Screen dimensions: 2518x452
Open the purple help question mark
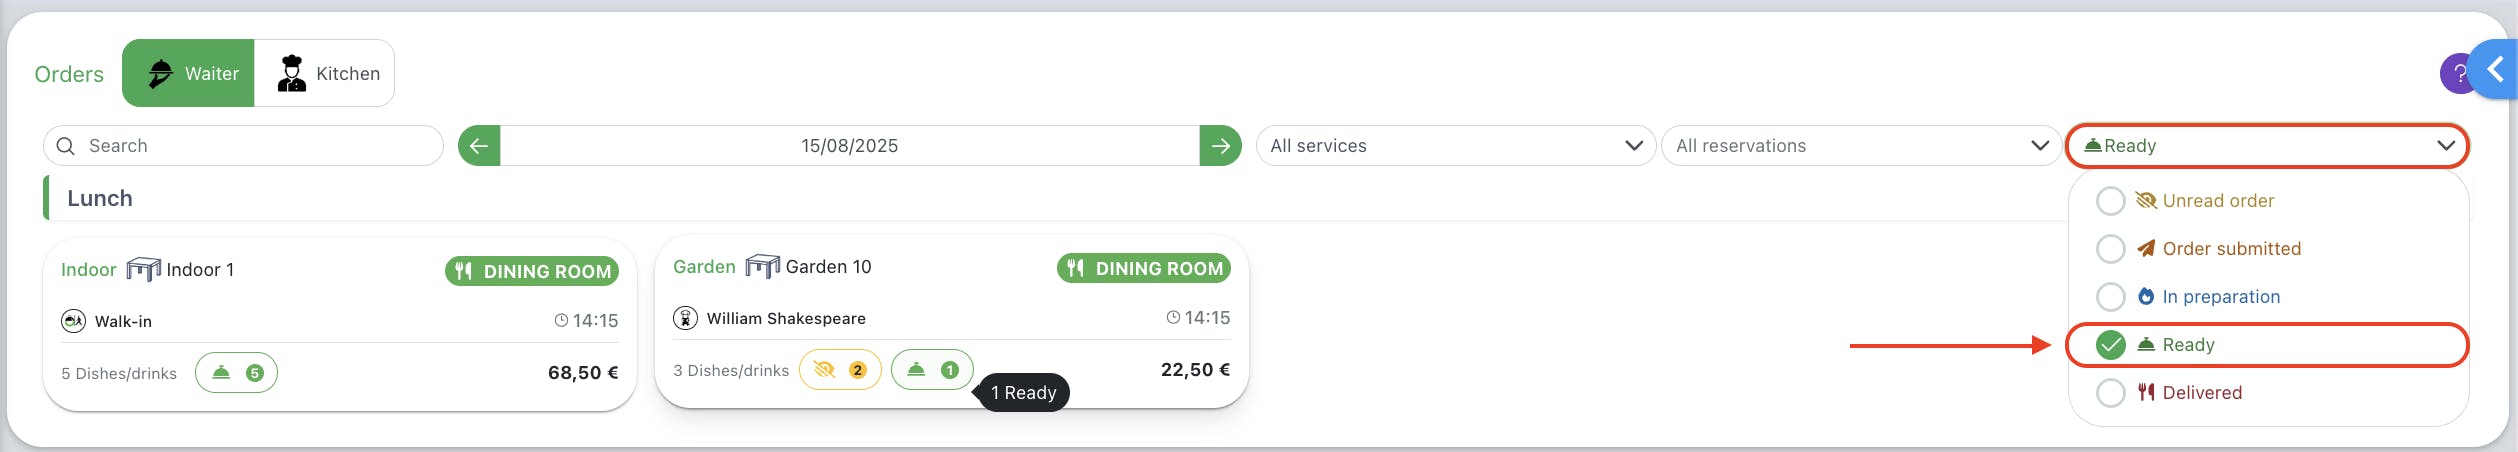point(2456,74)
